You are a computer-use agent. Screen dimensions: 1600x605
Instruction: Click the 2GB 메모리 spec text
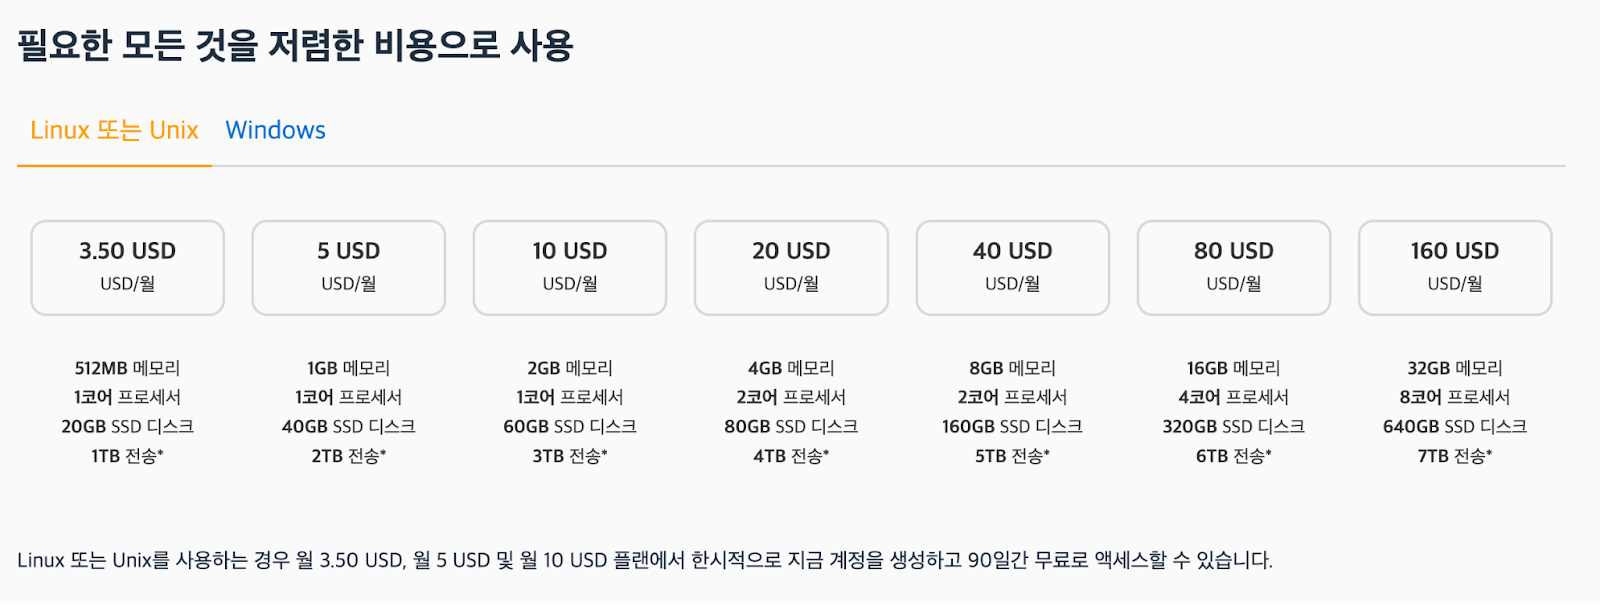570,368
